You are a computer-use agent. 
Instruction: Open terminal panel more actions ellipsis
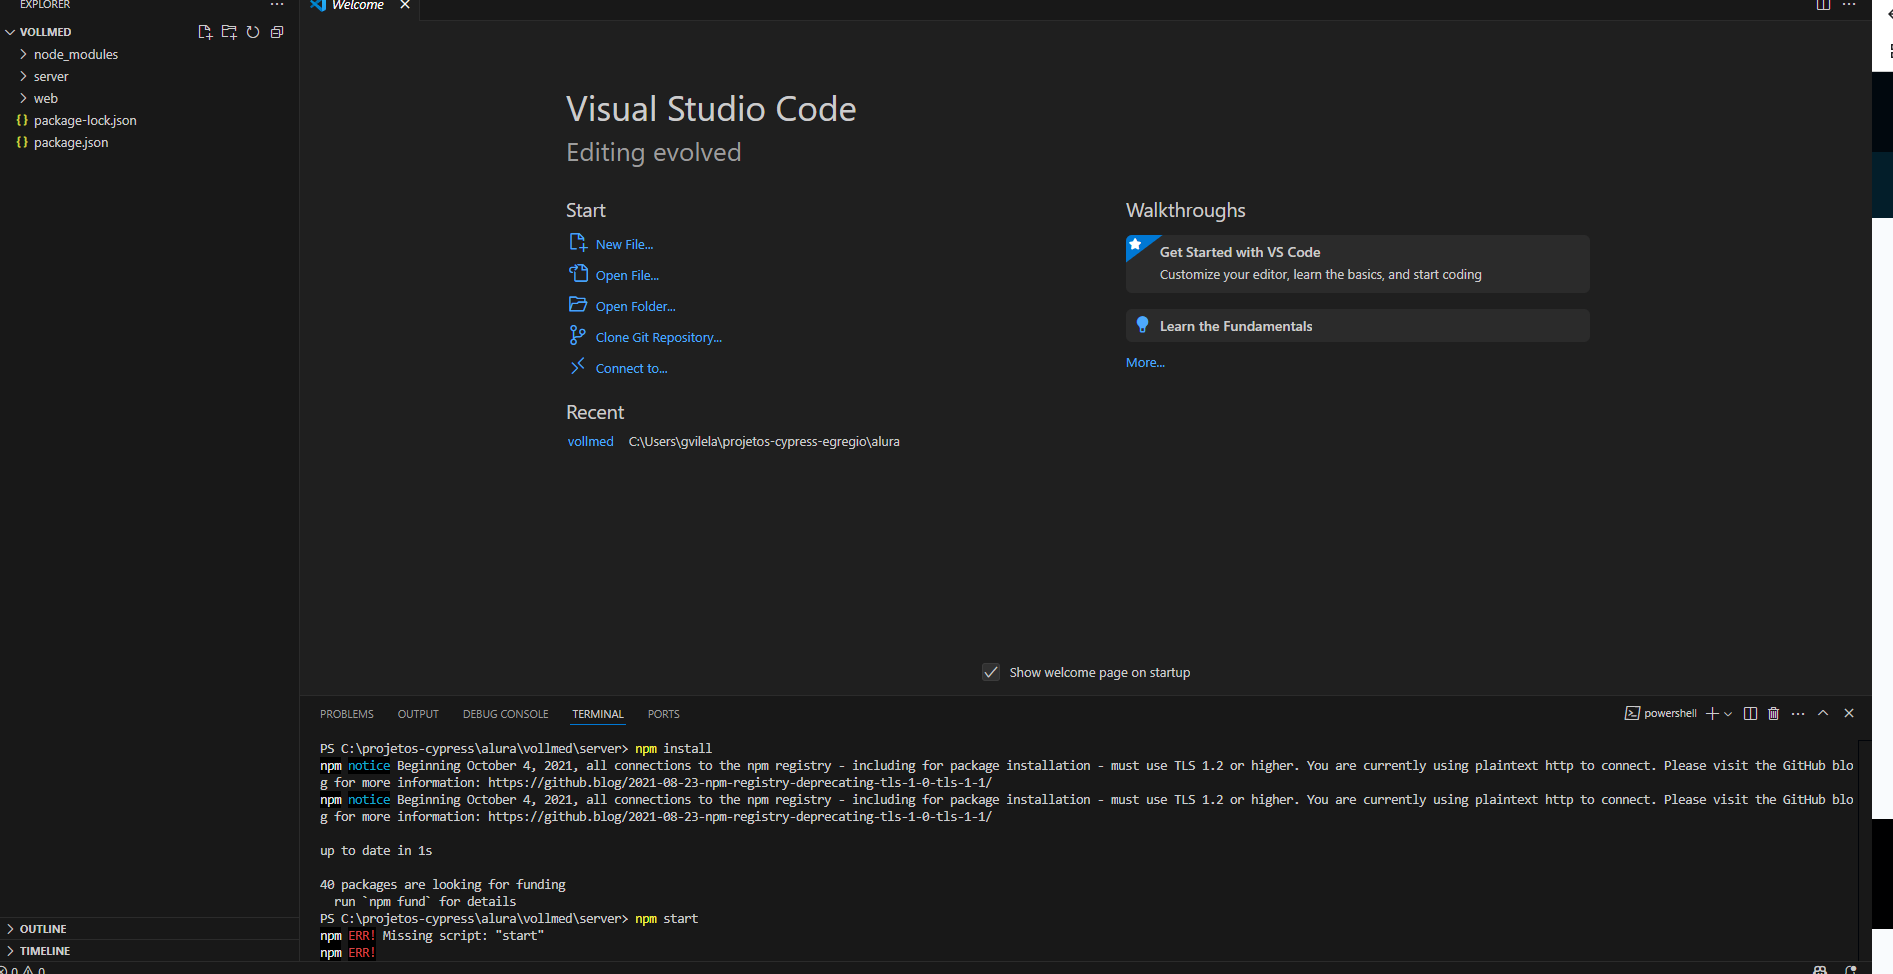[1798, 713]
